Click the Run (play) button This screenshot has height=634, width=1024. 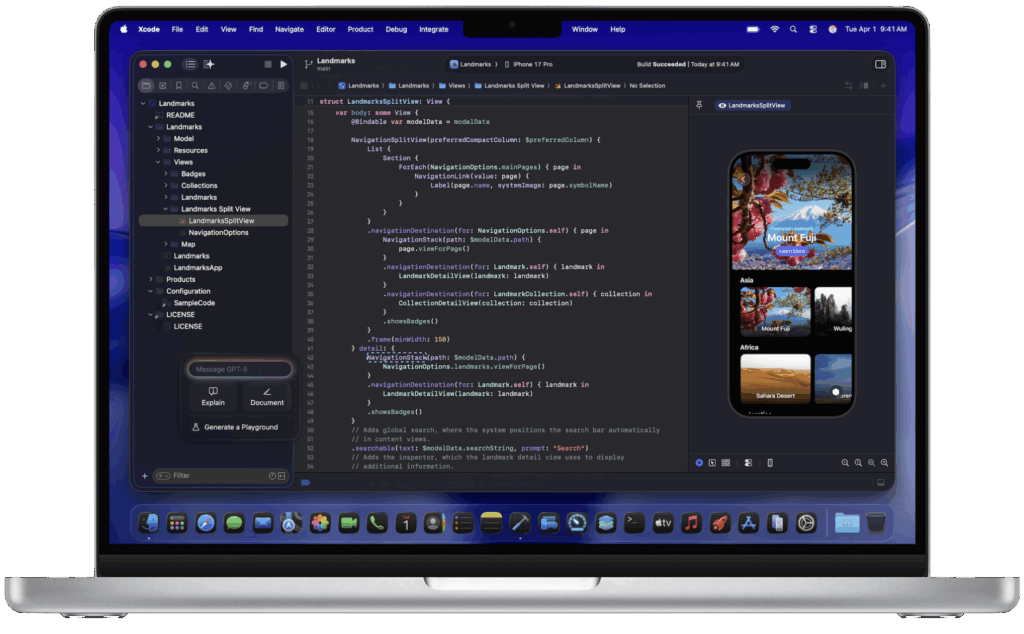click(284, 64)
